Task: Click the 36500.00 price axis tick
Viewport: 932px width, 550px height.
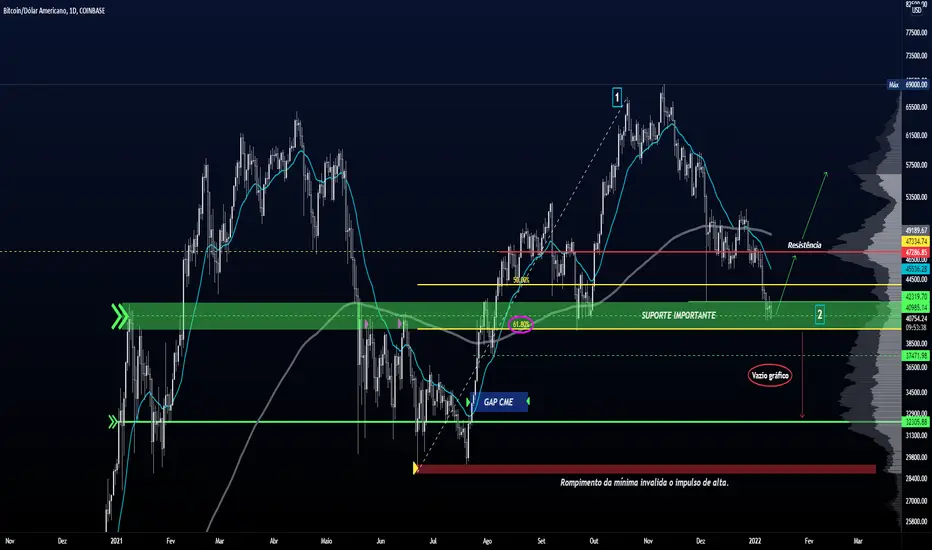Action: [x=916, y=368]
